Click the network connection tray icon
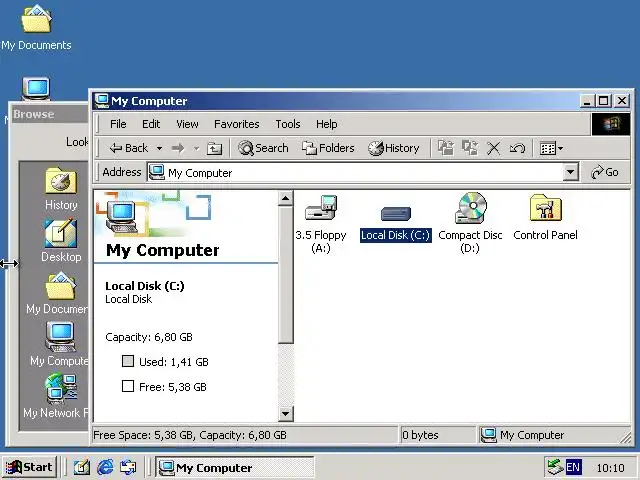This screenshot has width=640, height=480. 555,467
